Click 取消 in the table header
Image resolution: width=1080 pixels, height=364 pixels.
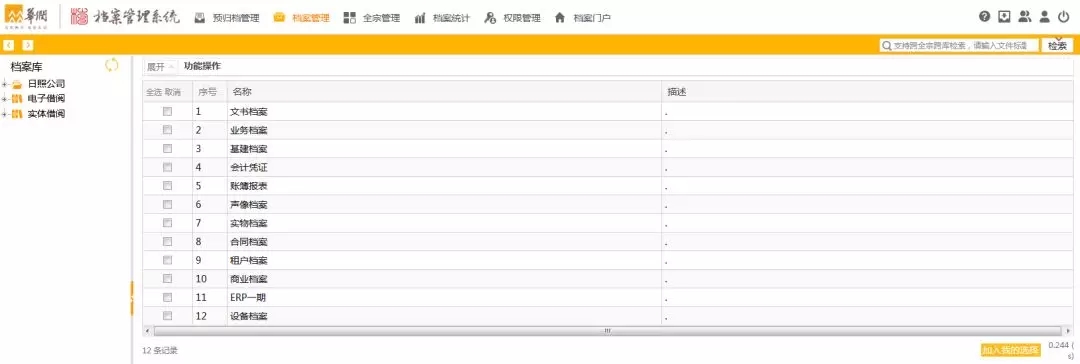pos(172,92)
